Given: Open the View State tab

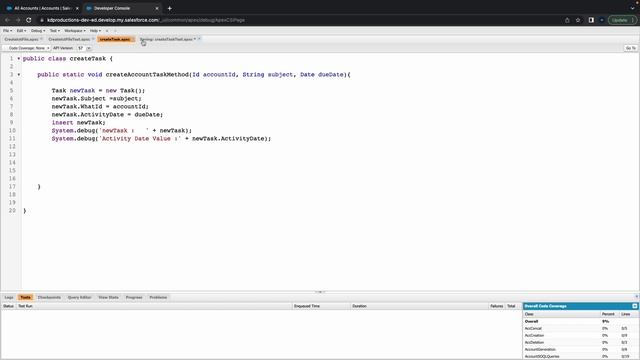Looking at the screenshot, I should click(108, 297).
